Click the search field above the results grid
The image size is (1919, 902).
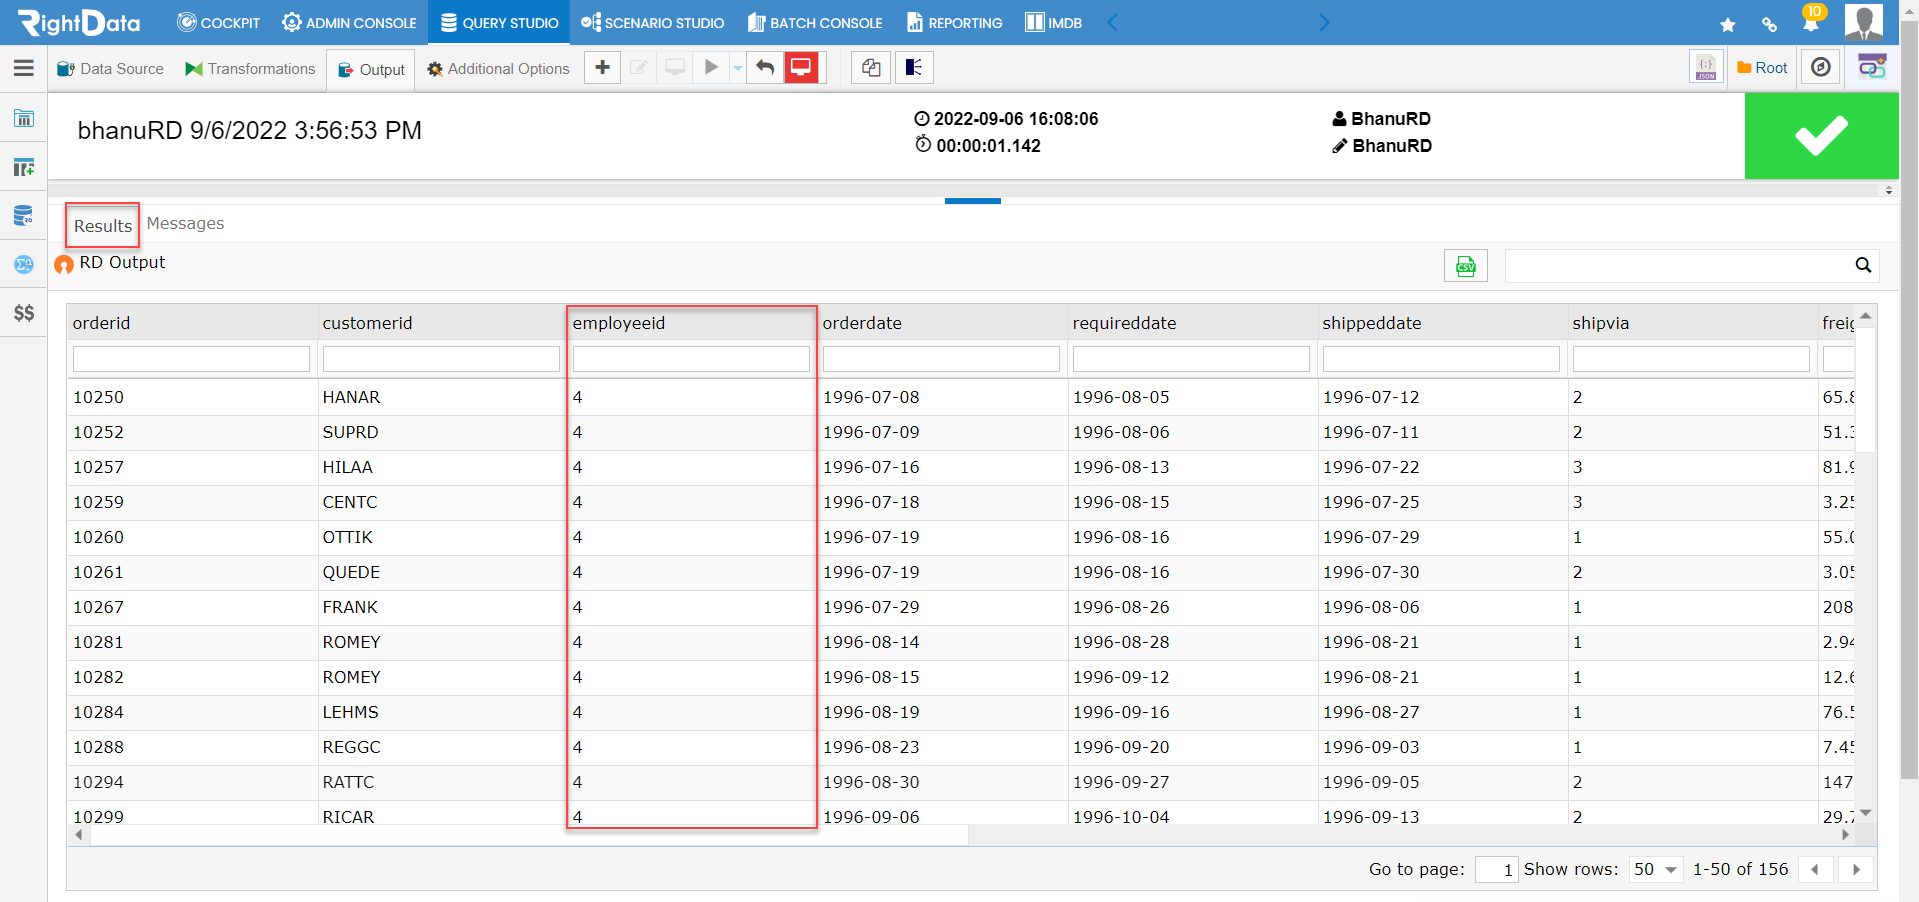(x=1677, y=265)
